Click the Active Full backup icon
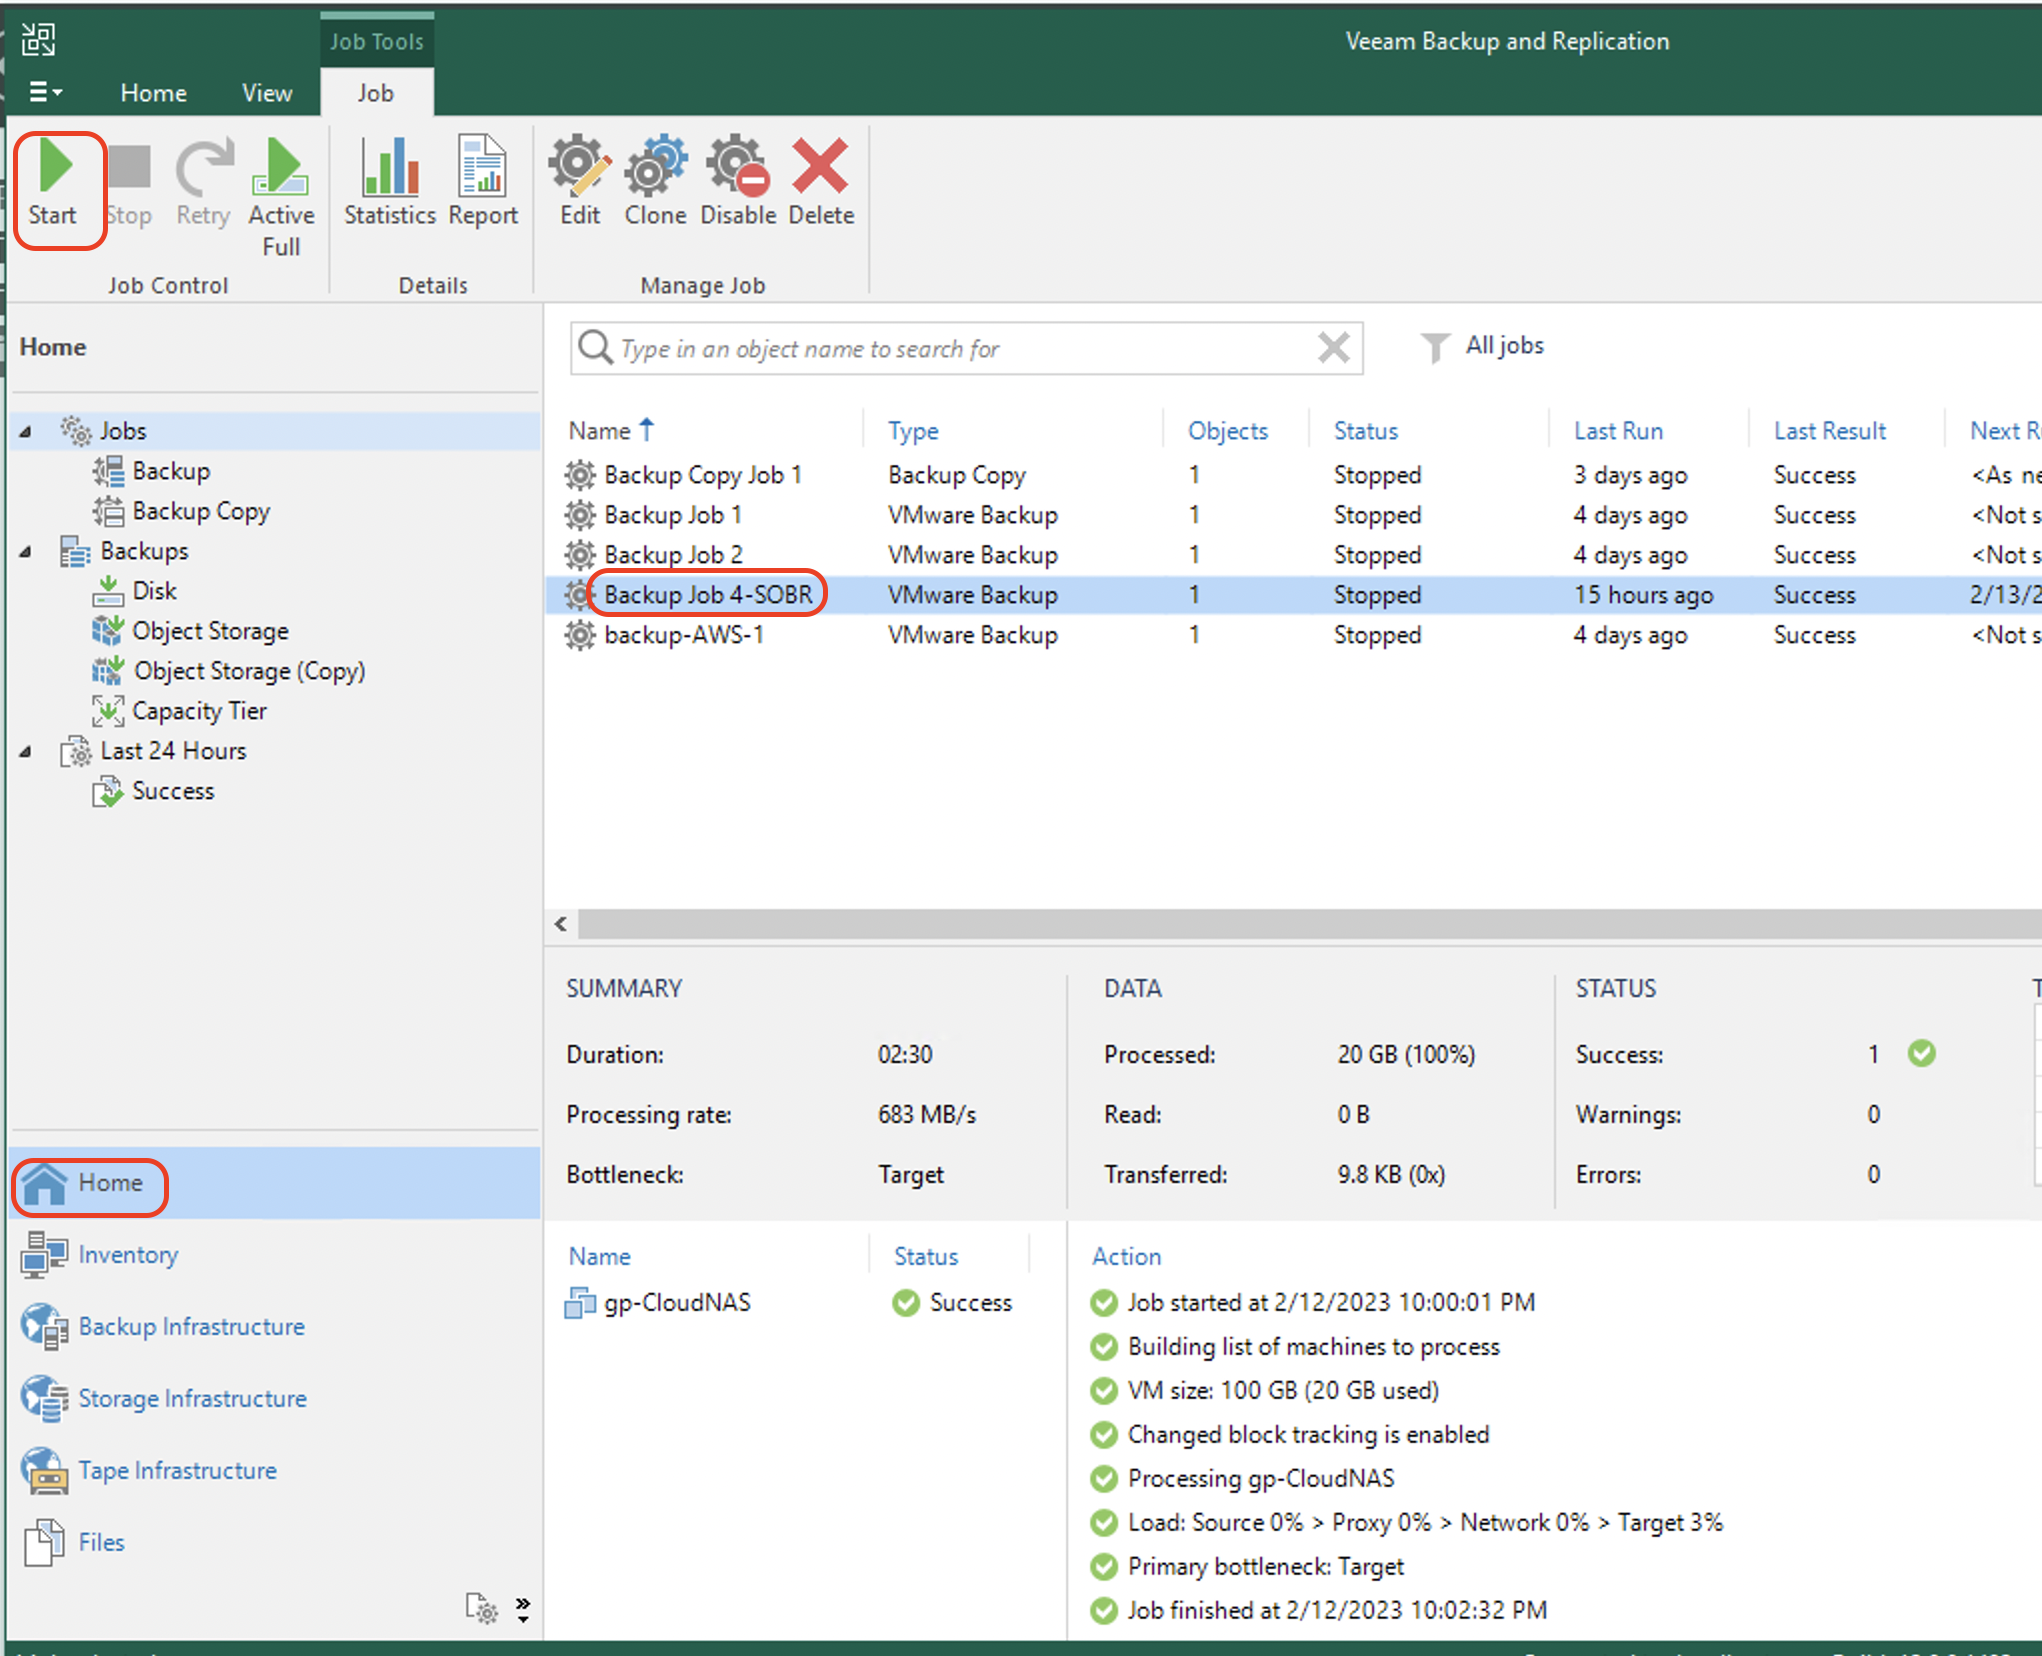The height and width of the screenshot is (1656, 2042). pos(282,166)
